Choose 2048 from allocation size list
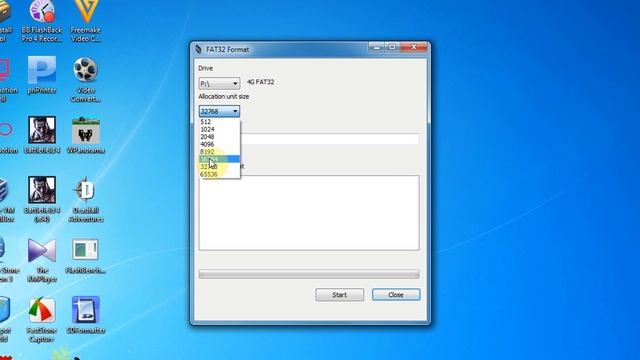Viewport: 640px width, 360px height. point(219,136)
